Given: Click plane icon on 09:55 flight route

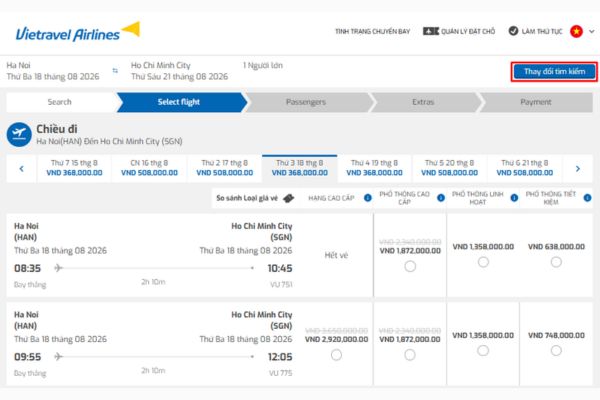Looking at the screenshot, I should coord(59,357).
